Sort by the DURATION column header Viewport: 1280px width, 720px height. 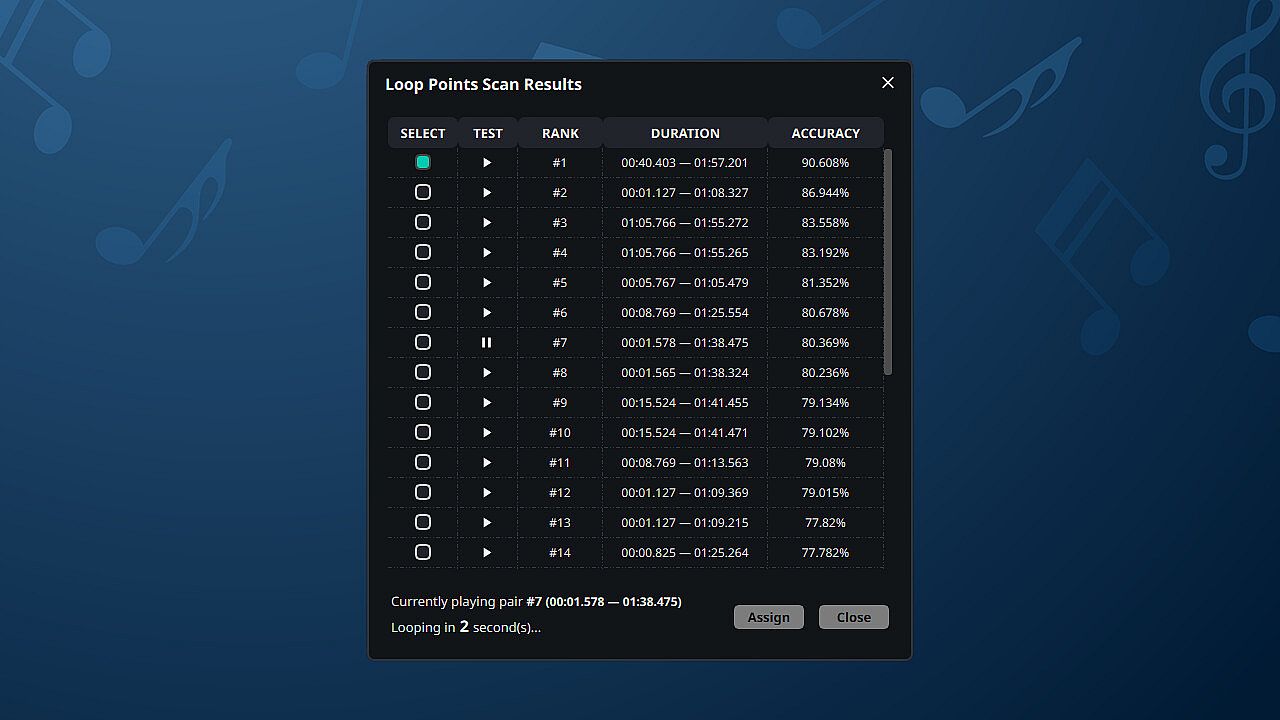[685, 133]
